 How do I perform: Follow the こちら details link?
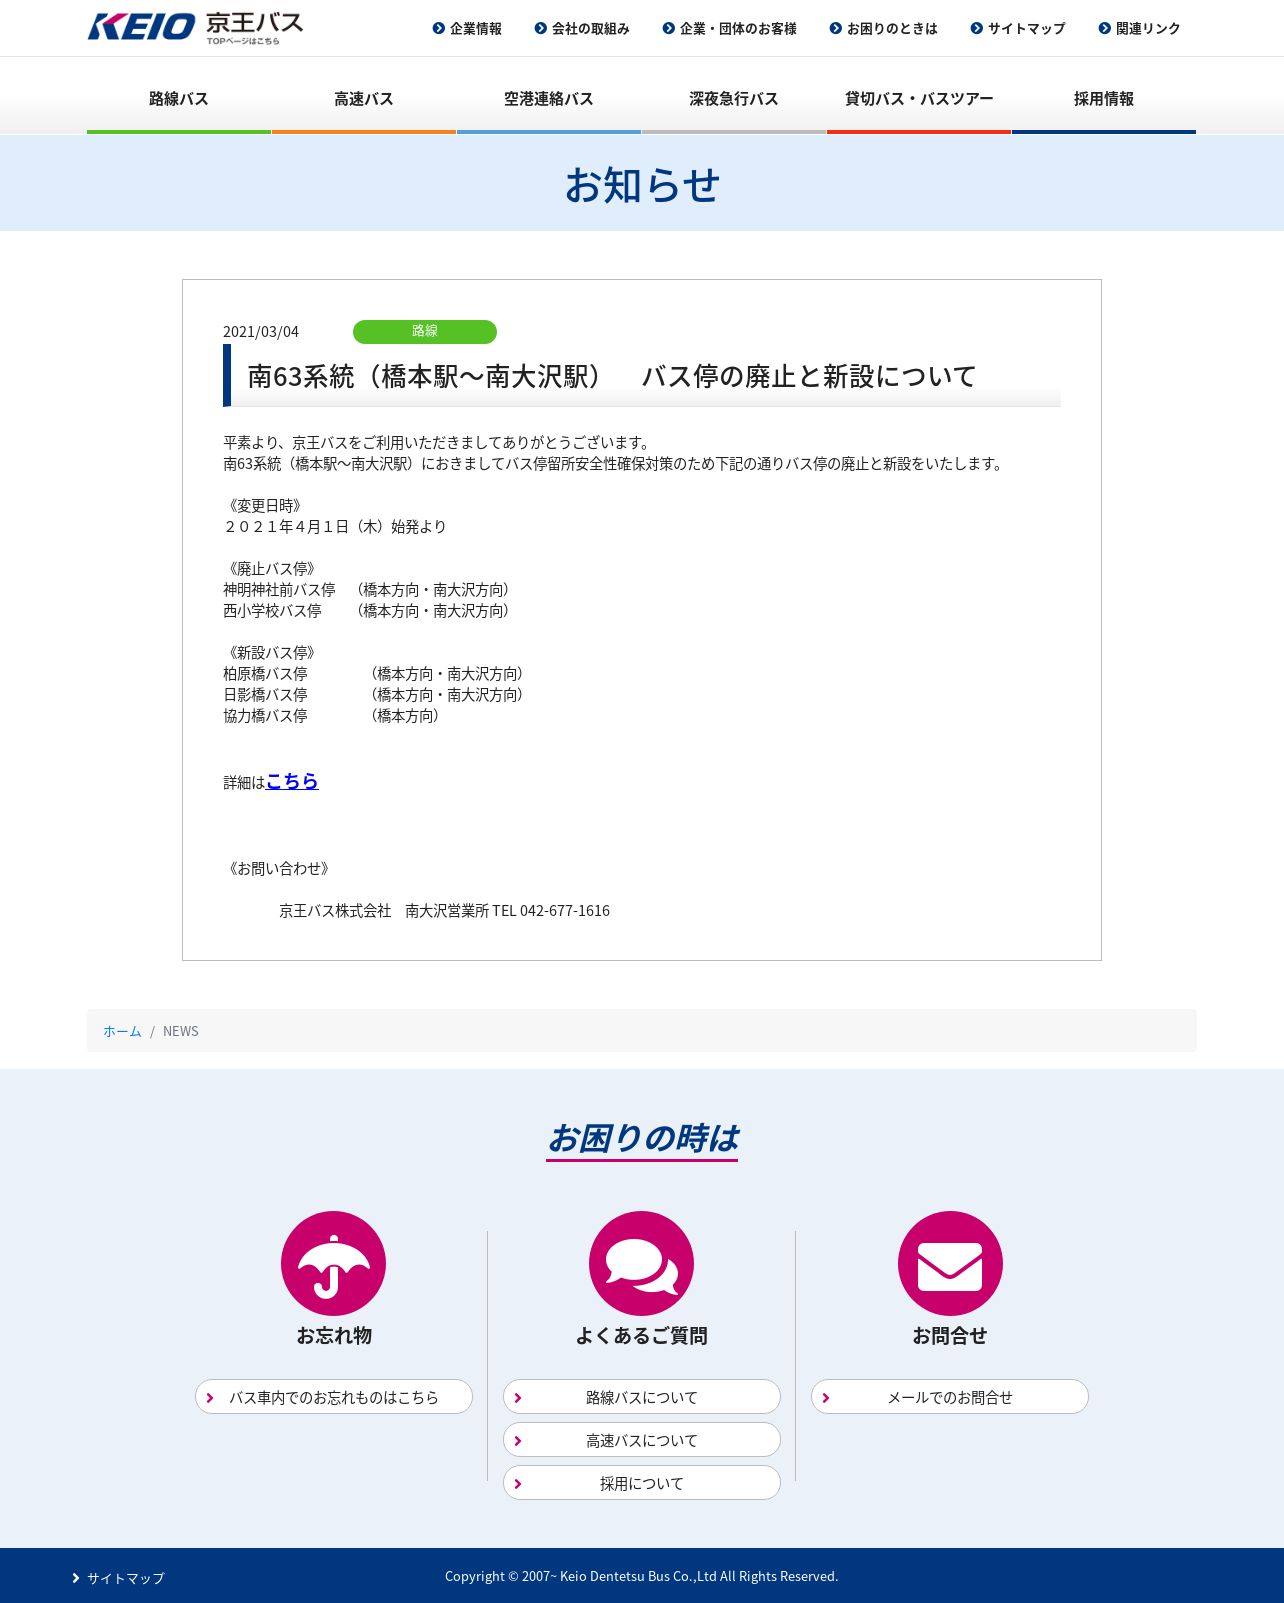(x=292, y=781)
